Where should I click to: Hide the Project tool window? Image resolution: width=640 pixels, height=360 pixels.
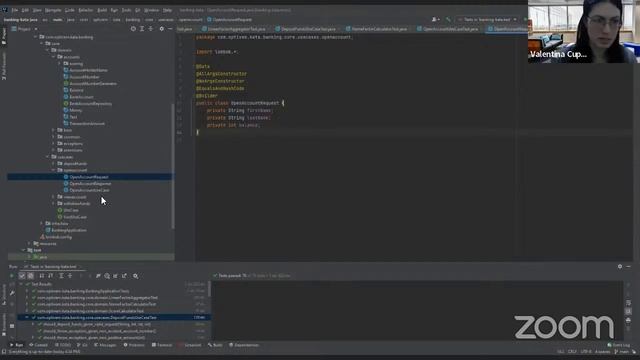pos(170,29)
